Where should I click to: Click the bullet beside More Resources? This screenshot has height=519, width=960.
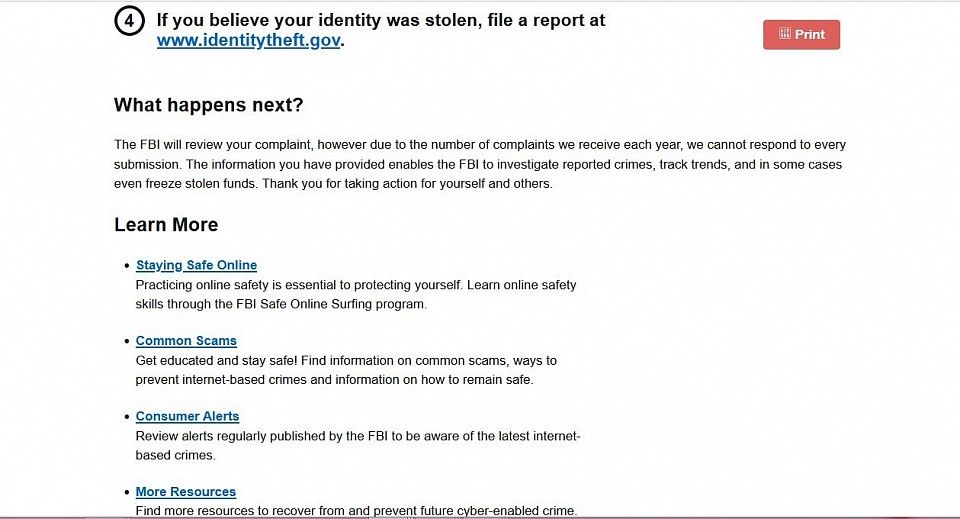(127, 492)
